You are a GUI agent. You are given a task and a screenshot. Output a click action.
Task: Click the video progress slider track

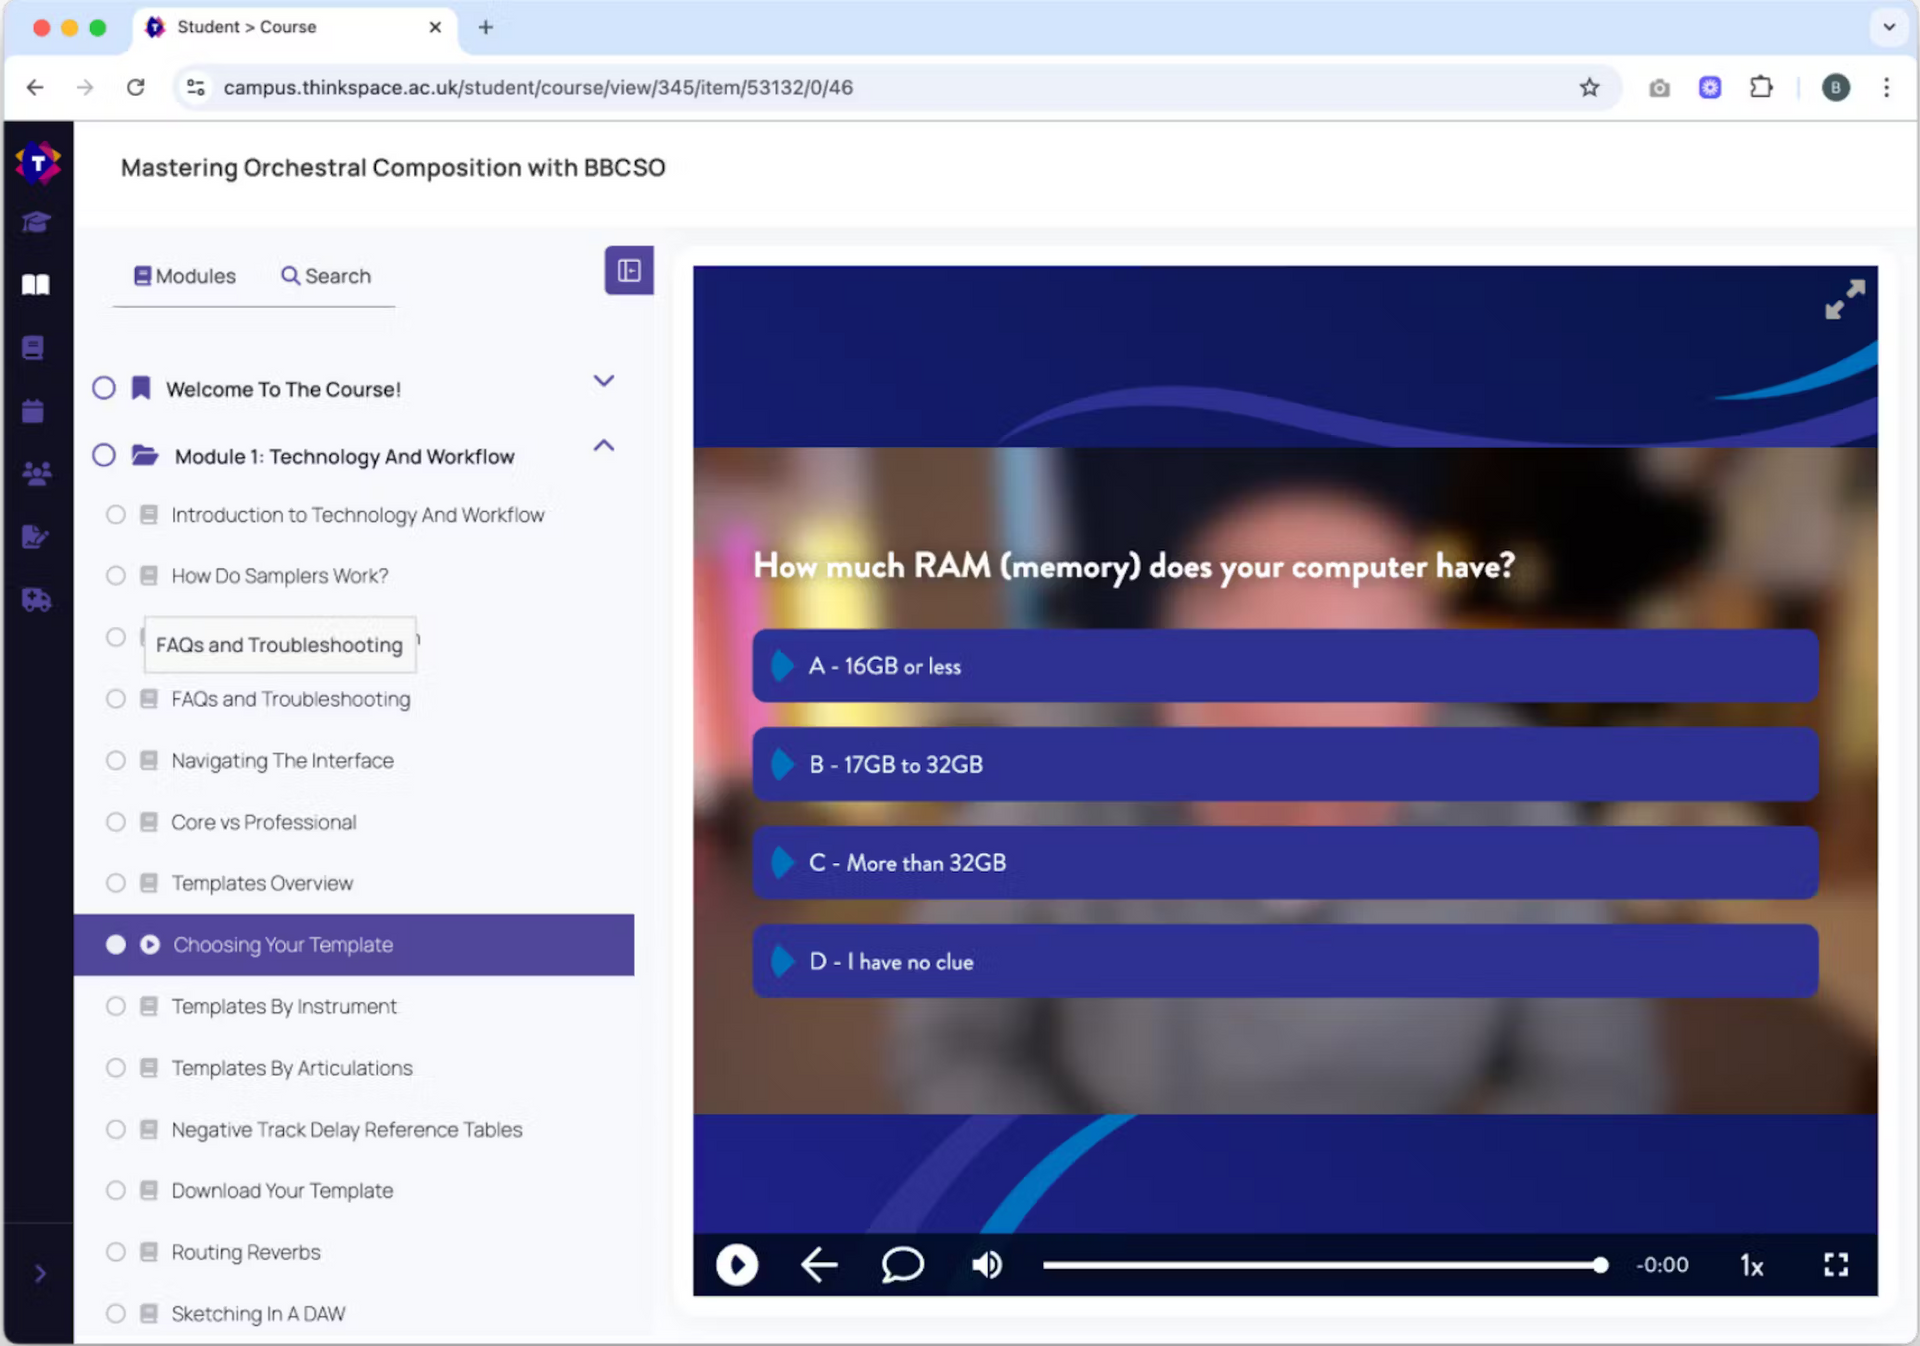1320,1265
